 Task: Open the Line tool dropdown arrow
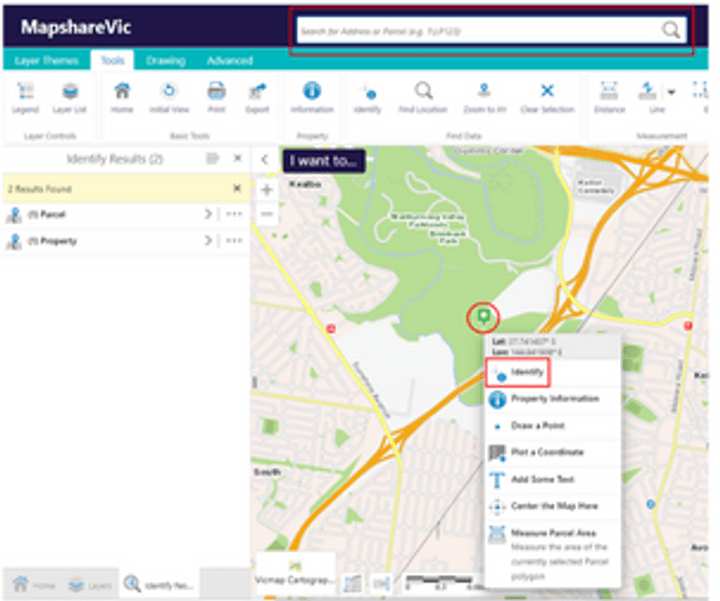tap(671, 92)
